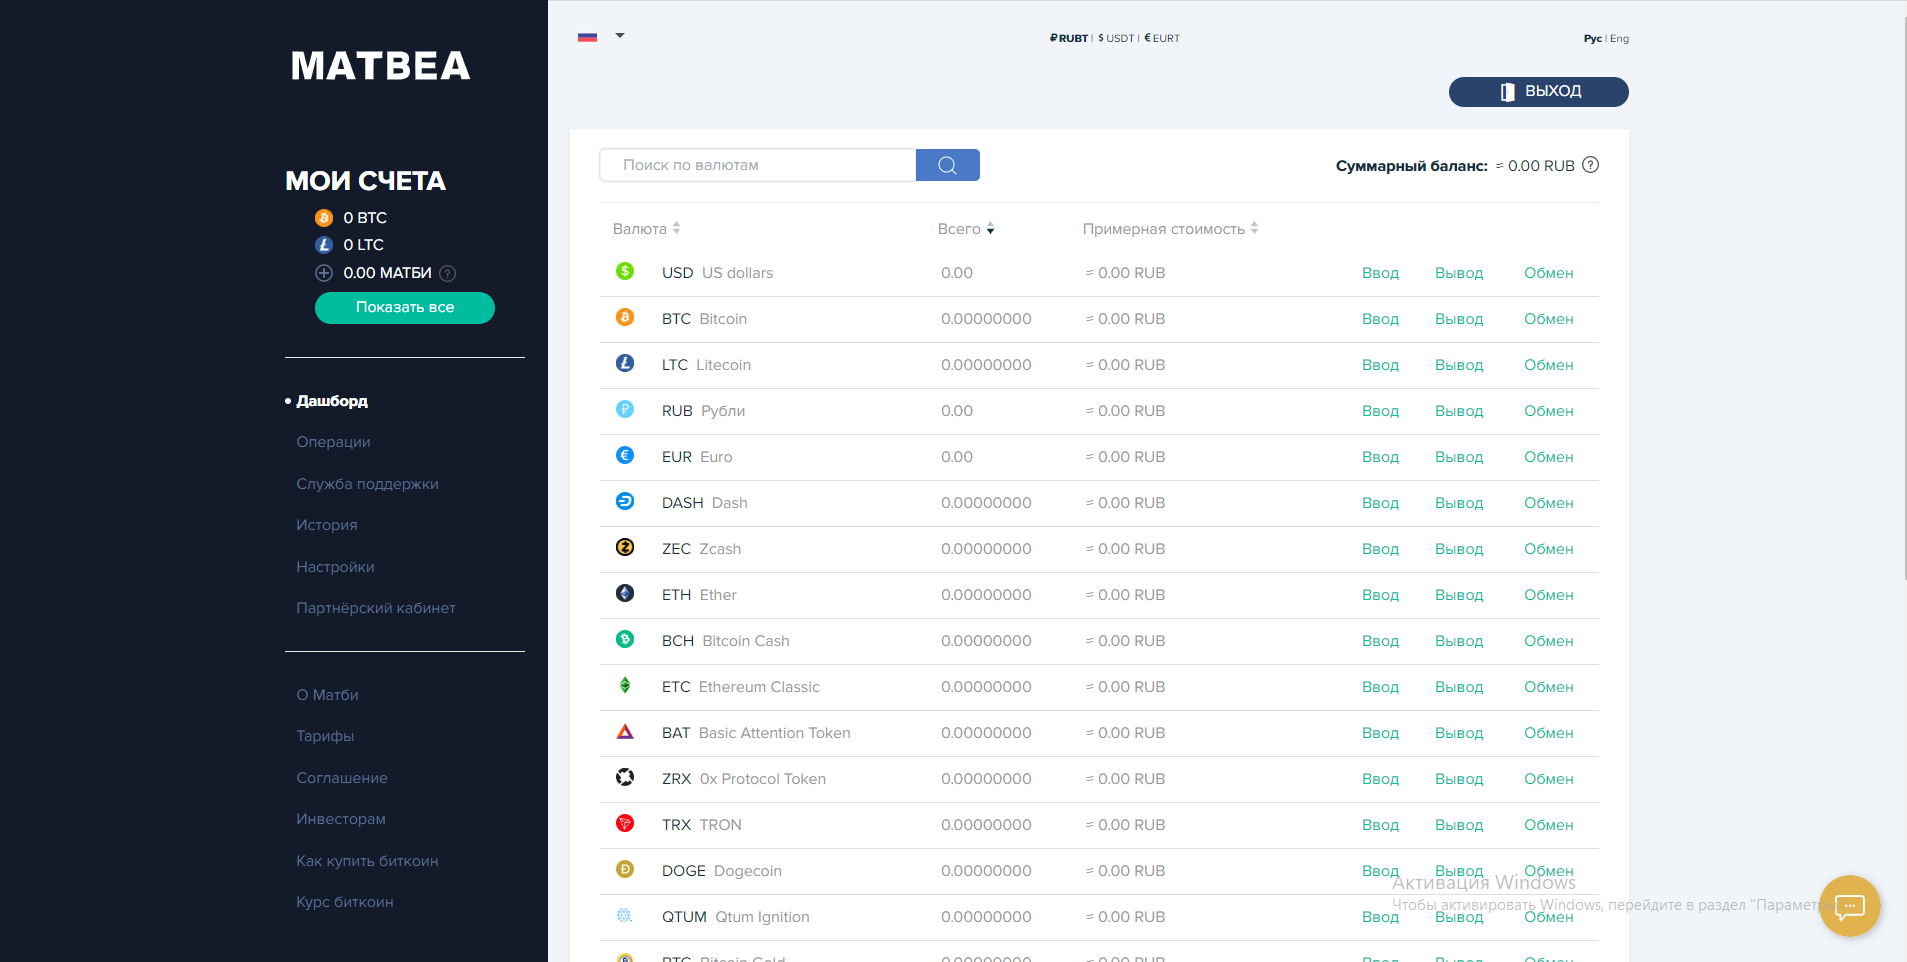
Task: Click the Russian flag icon
Action: point(588,37)
